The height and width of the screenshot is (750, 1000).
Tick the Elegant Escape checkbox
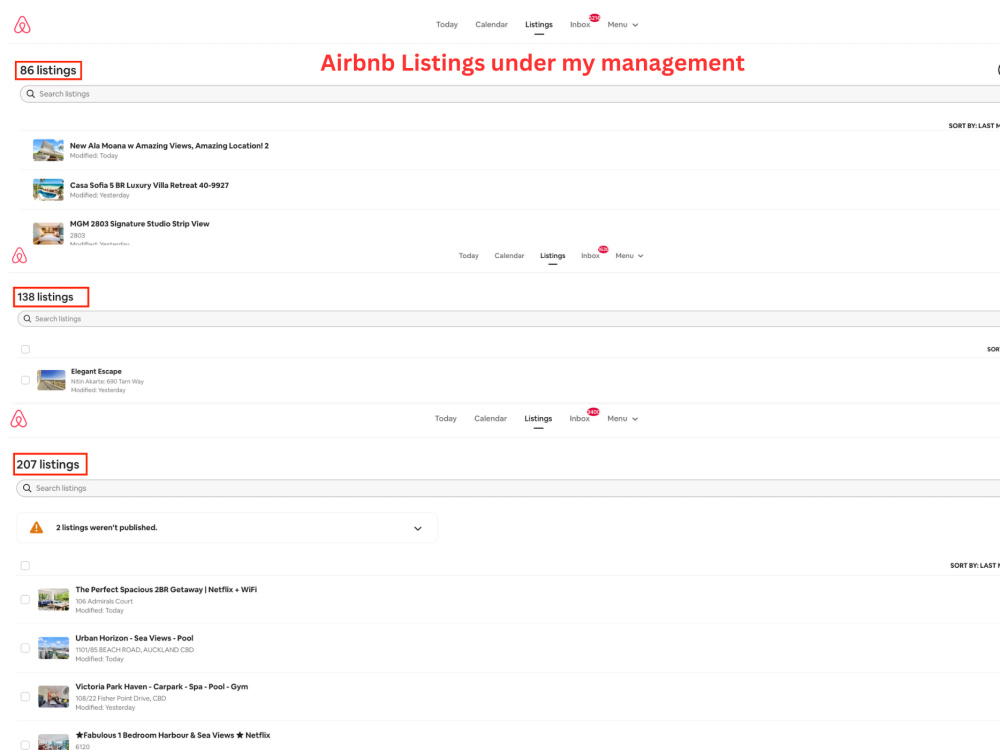[26, 380]
